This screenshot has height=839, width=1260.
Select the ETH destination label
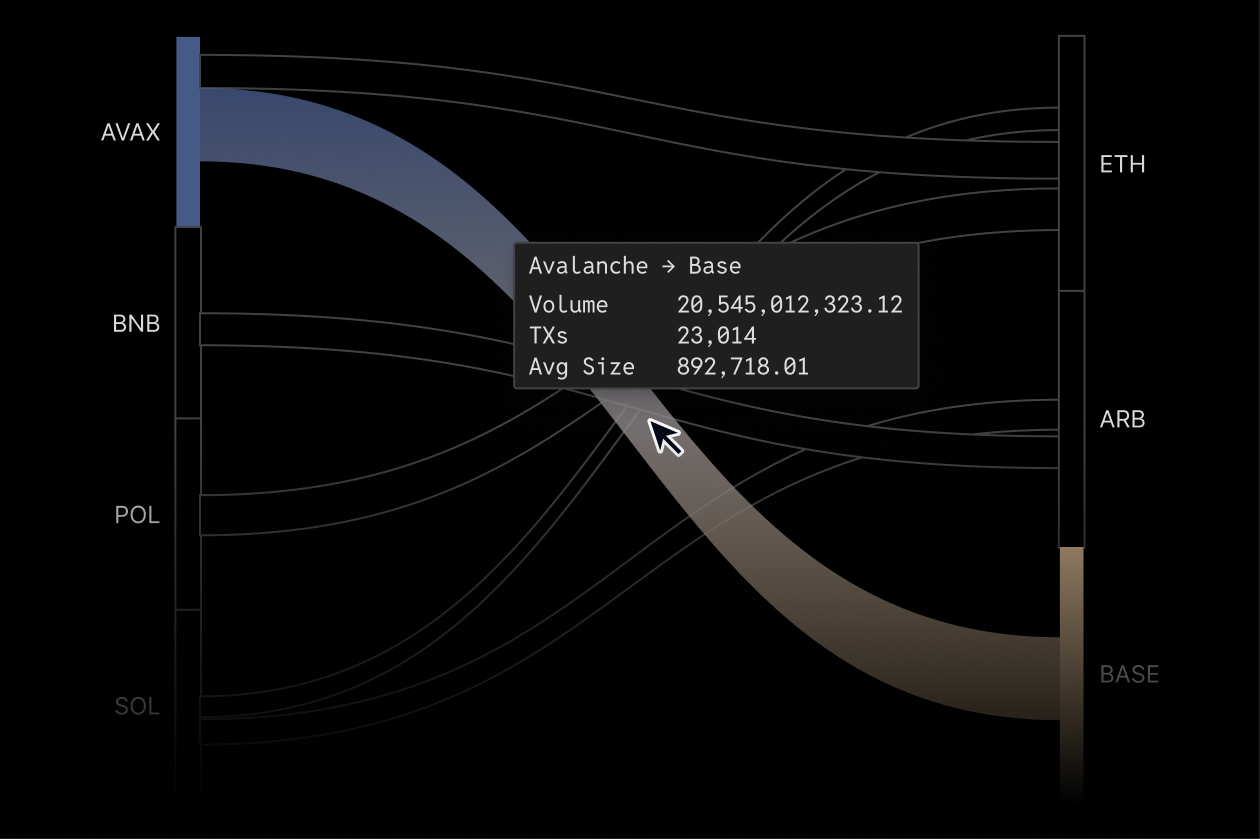click(x=1122, y=164)
